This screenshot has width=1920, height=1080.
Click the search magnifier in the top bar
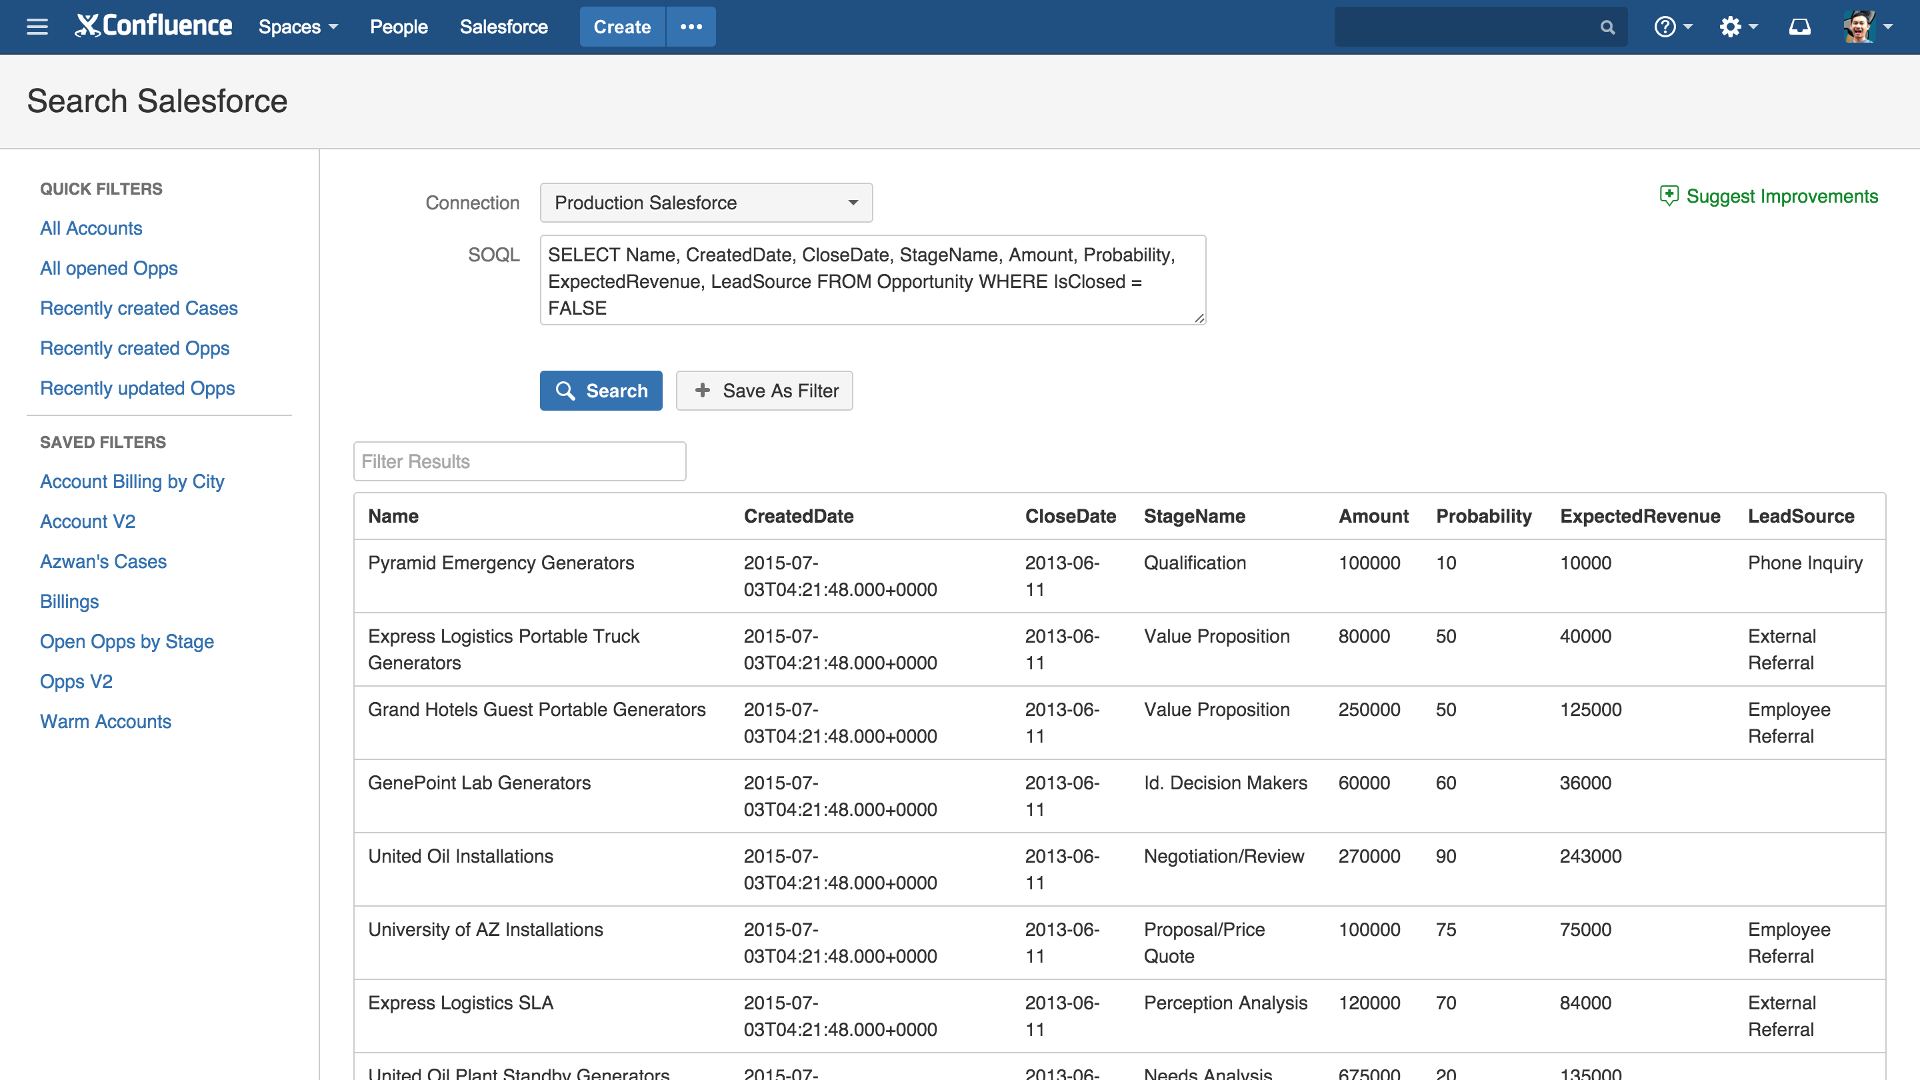[x=1607, y=27]
